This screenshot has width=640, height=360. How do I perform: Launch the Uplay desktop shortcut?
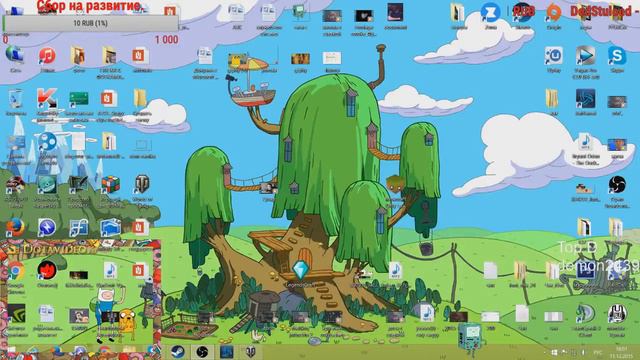coord(553,56)
